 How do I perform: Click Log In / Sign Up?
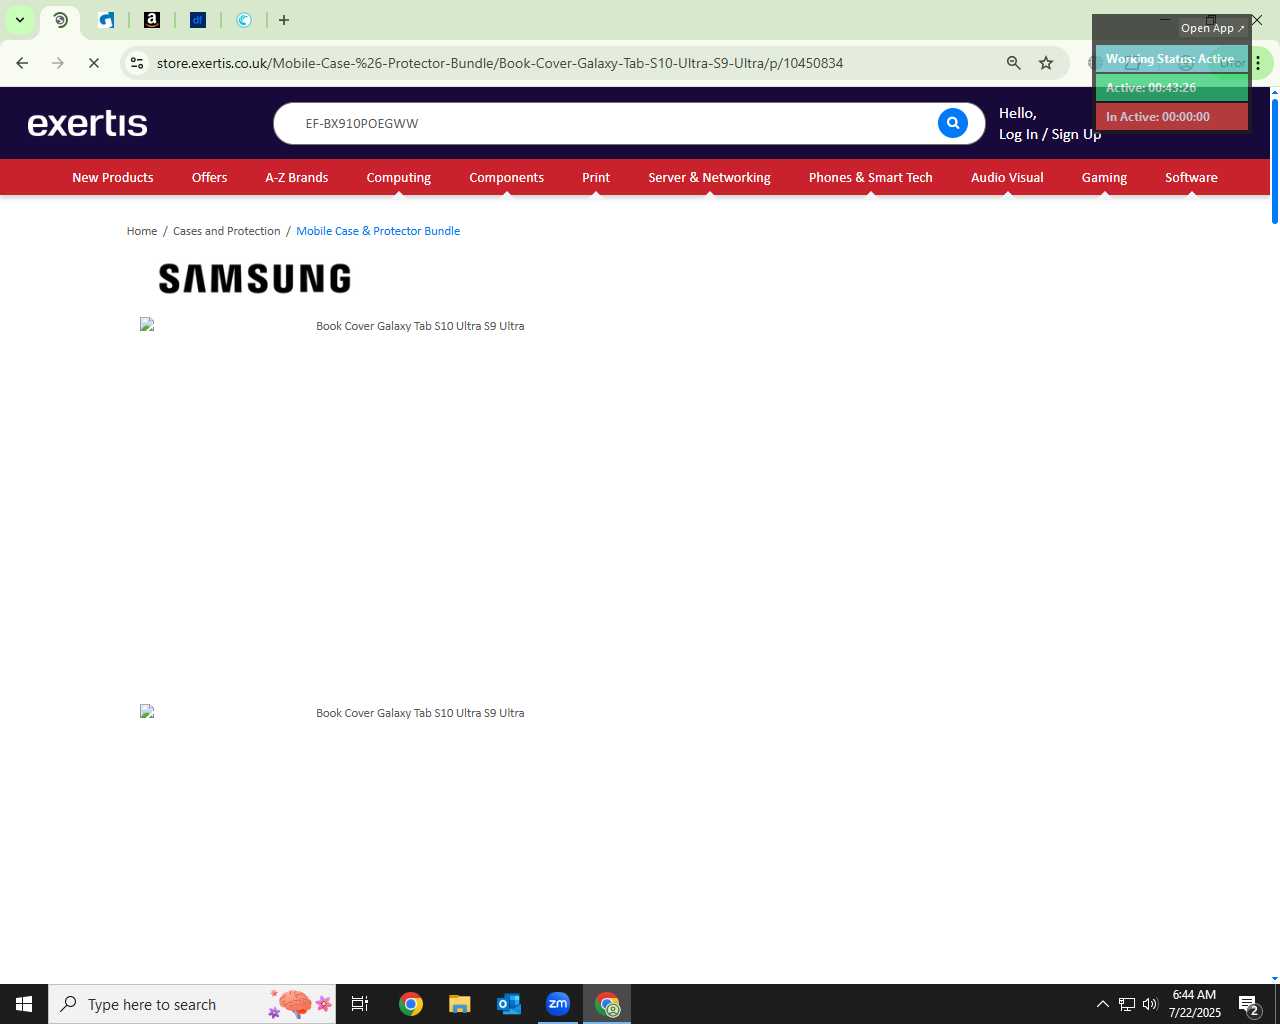1050,134
